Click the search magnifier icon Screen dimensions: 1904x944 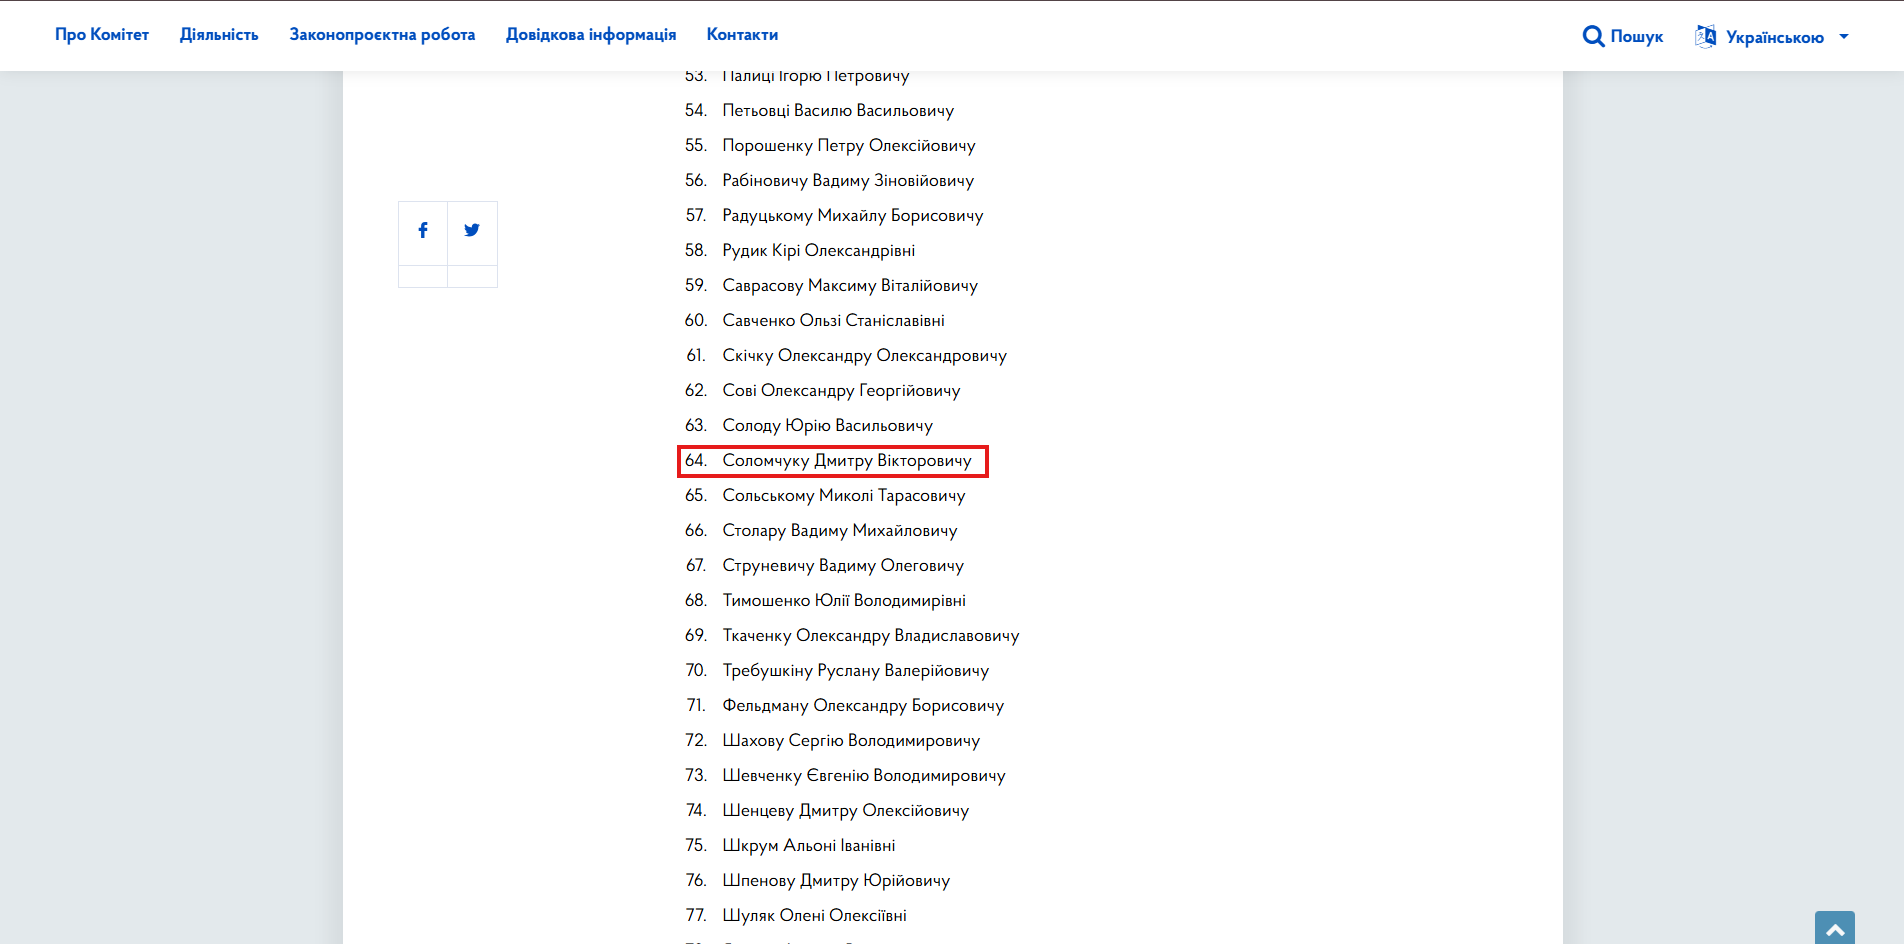pos(1593,37)
